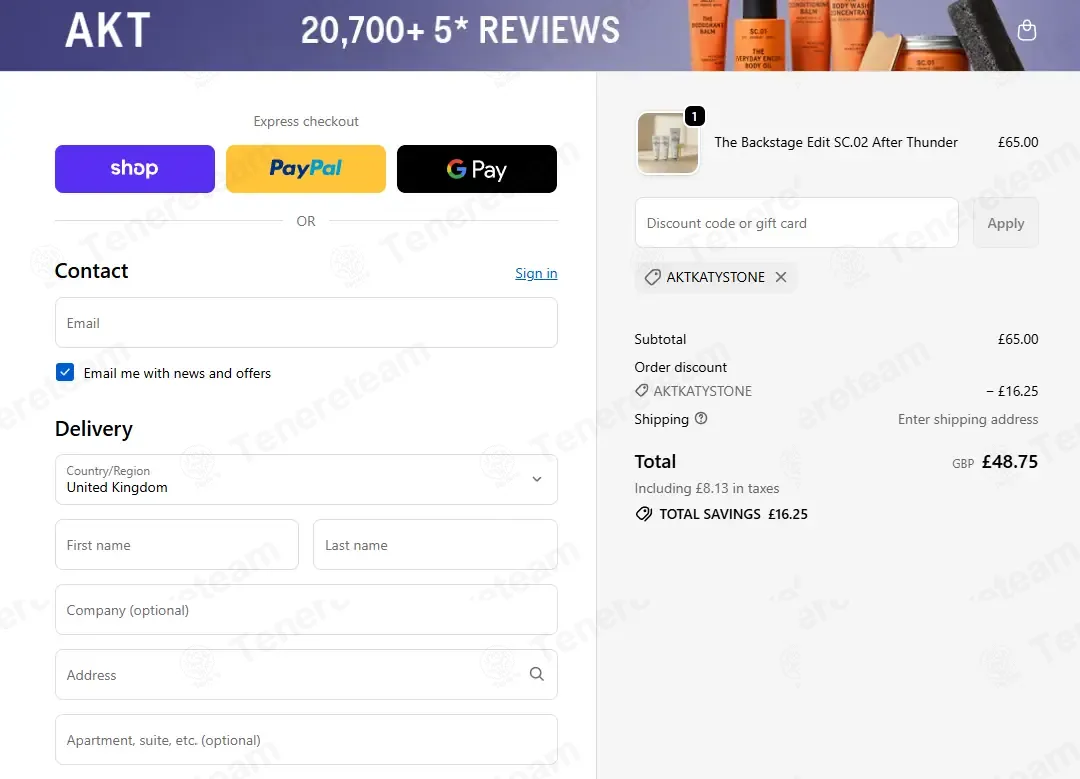Click the shipping help question mark icon
This screenshot has height=779, width=1080.
(700, 418)
